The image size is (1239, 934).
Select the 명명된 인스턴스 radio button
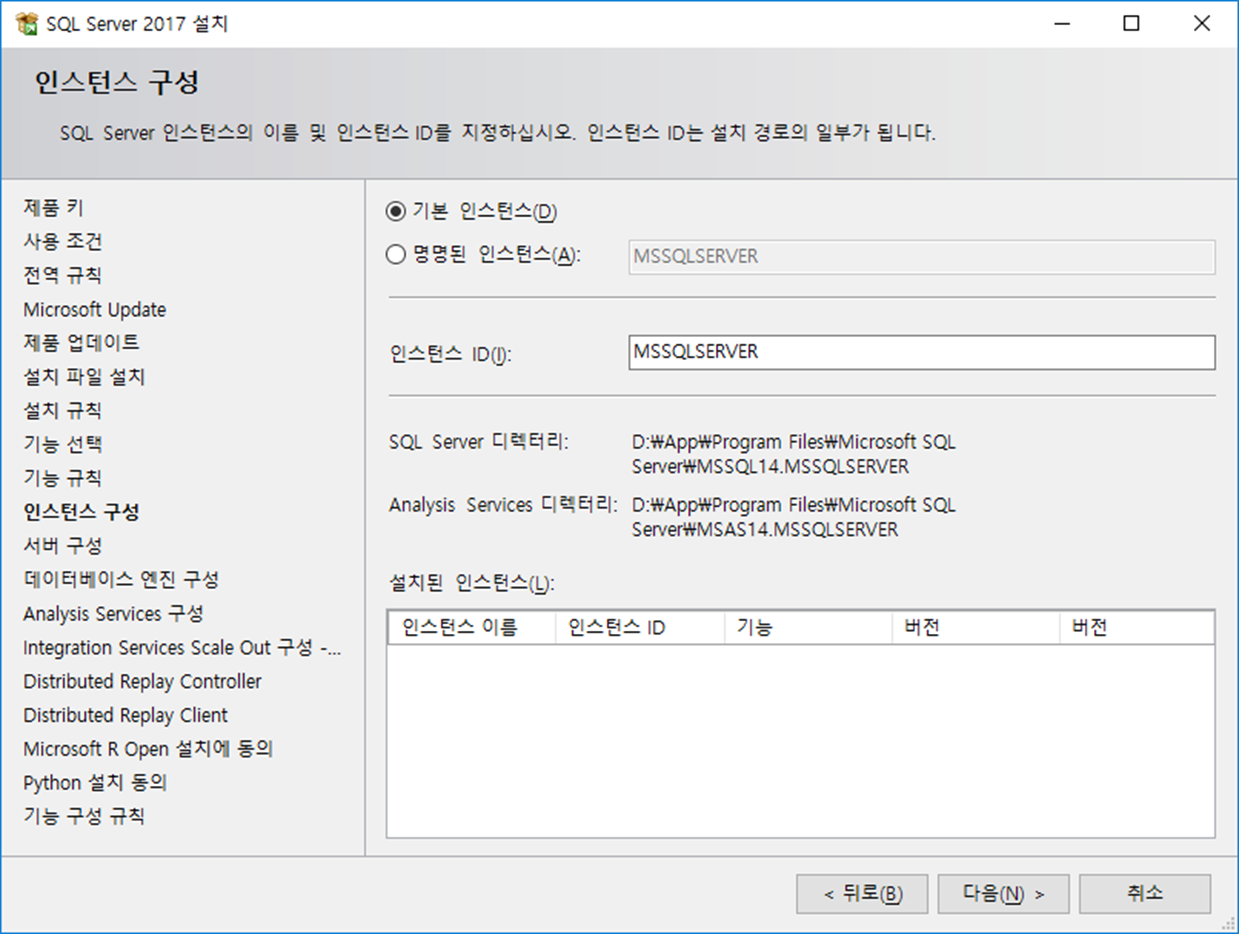click(x=395, y=255)
